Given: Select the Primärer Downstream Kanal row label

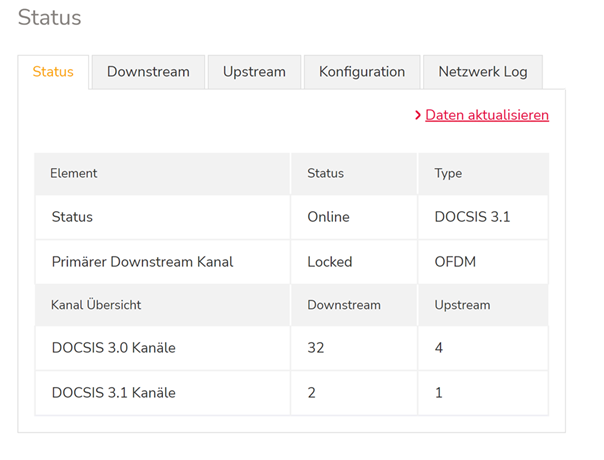Looking at the screenshot, I should (x=142, y=262).
